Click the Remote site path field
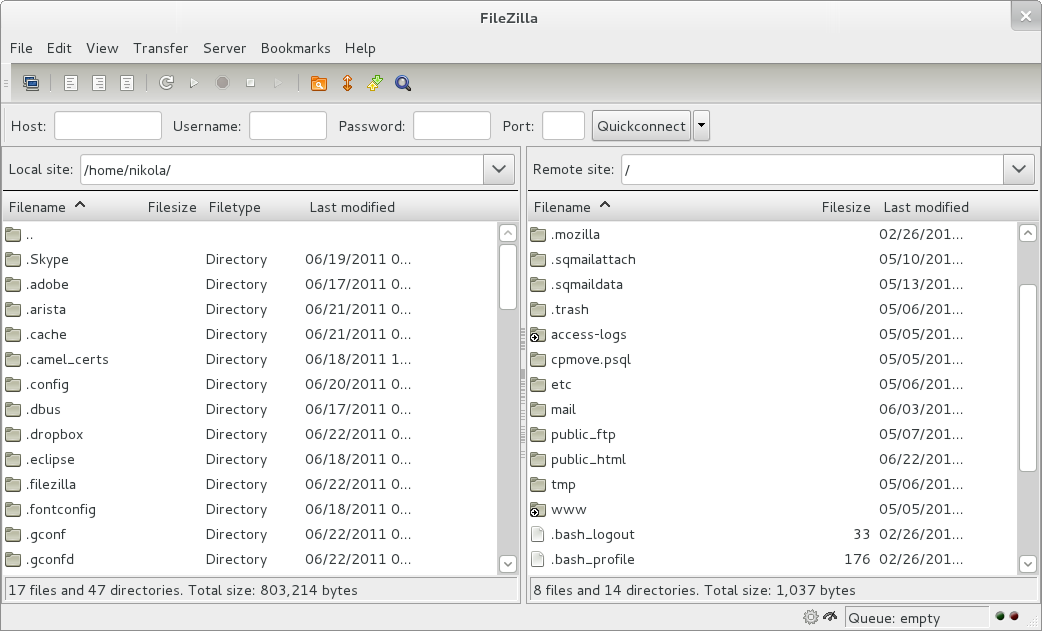Screen dimensions: 1042x631 click(x=812, y=169)
